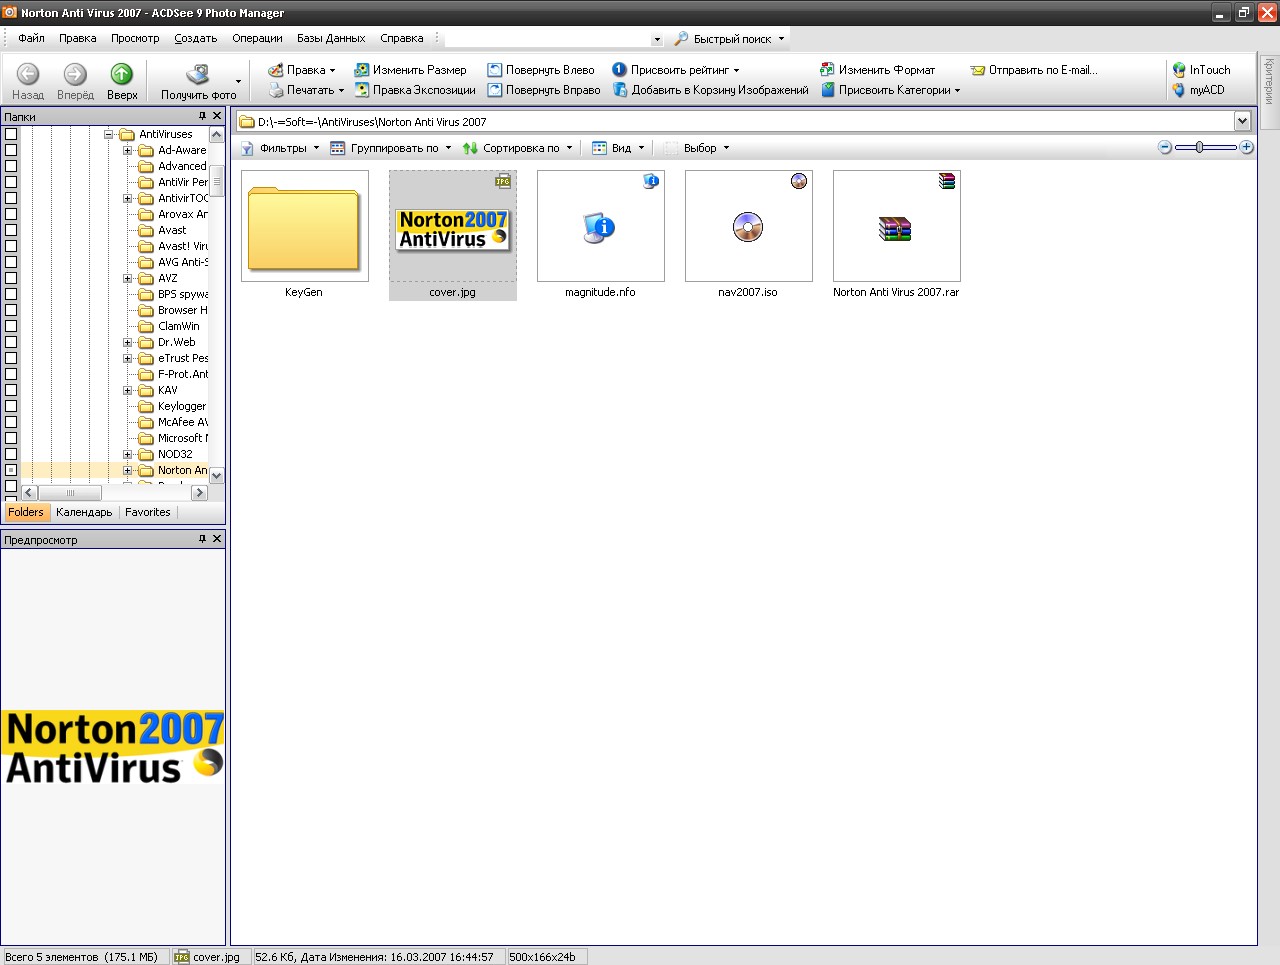Rotate image with Повернуть Влево icon

(494, 70)
